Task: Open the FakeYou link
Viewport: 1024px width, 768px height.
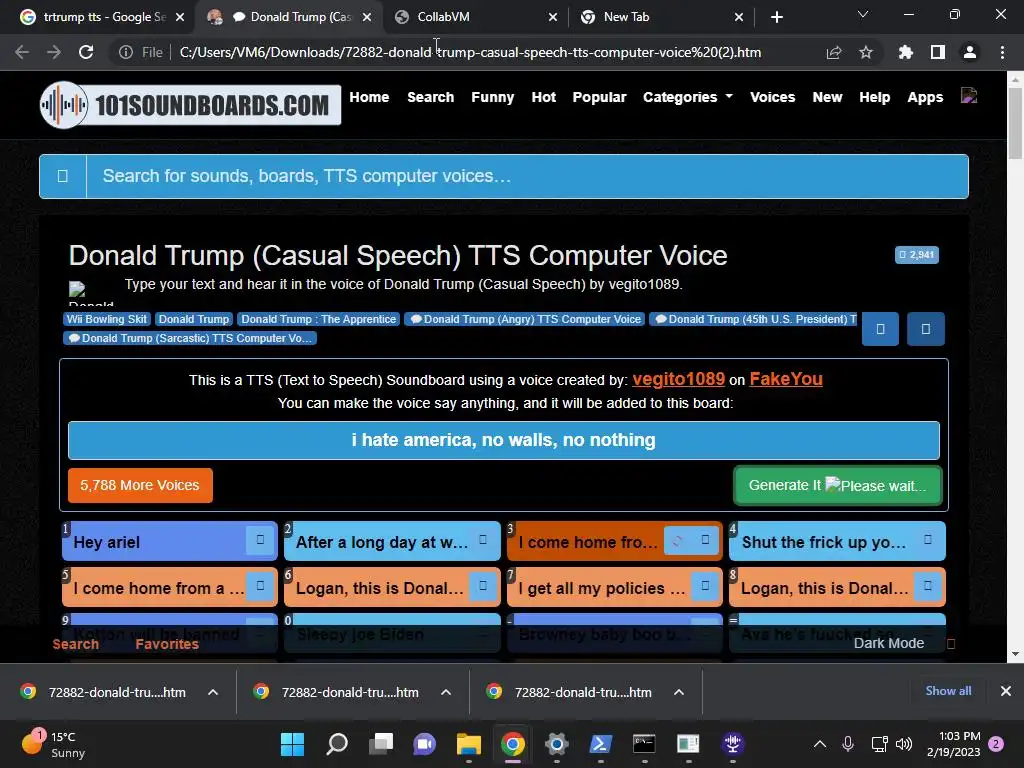Action: click(x=786, y=379)
